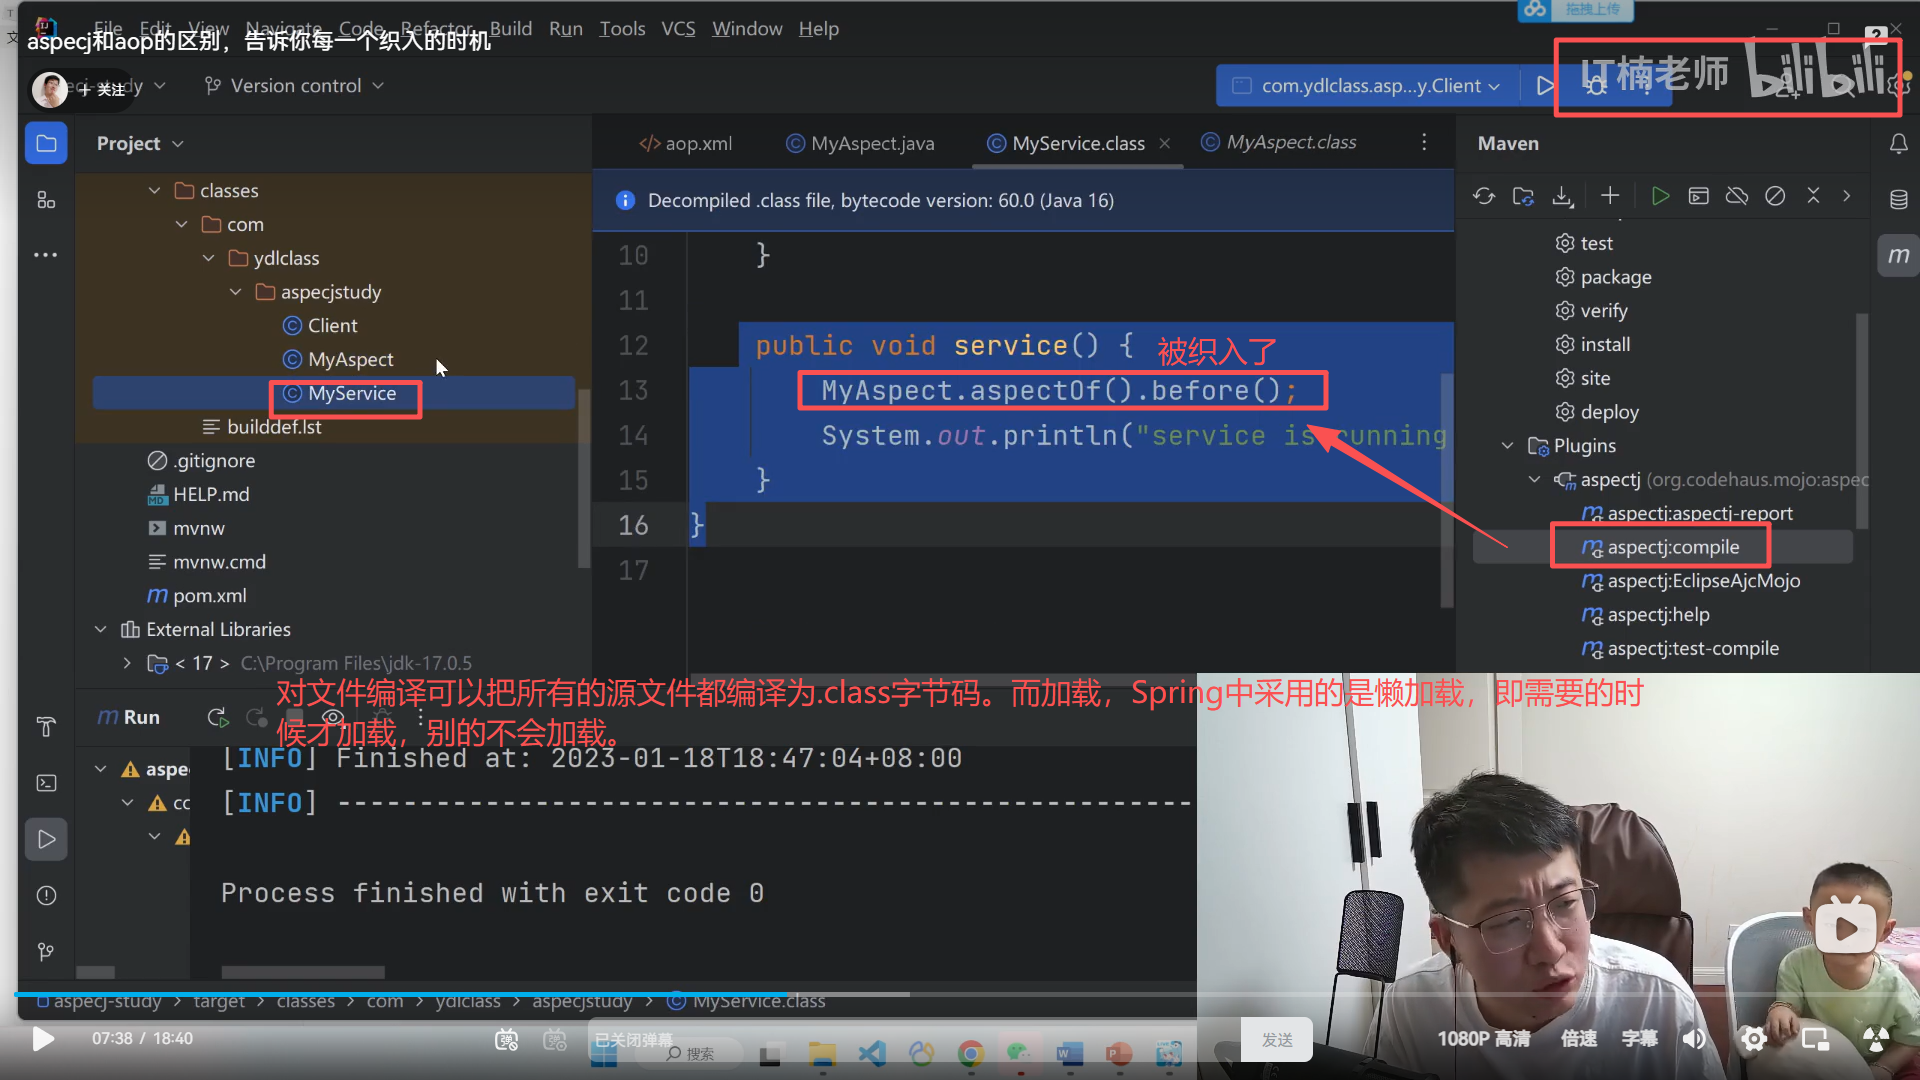Image resolution: width=1920 pixels, height=1080 pixels.
Task: Open the Build menu
Action: [x=510, y=29]
